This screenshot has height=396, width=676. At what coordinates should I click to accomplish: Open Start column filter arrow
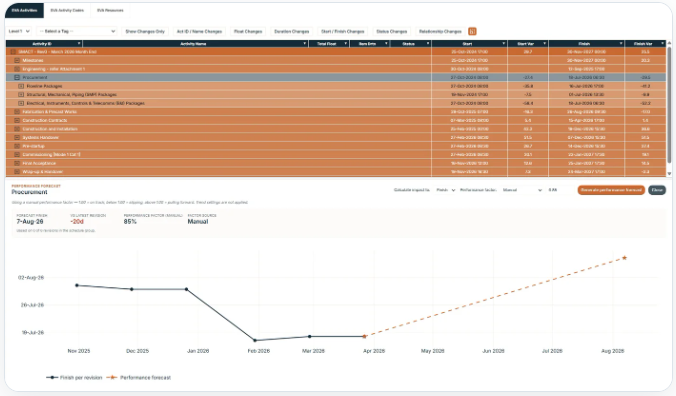[504, 44]
